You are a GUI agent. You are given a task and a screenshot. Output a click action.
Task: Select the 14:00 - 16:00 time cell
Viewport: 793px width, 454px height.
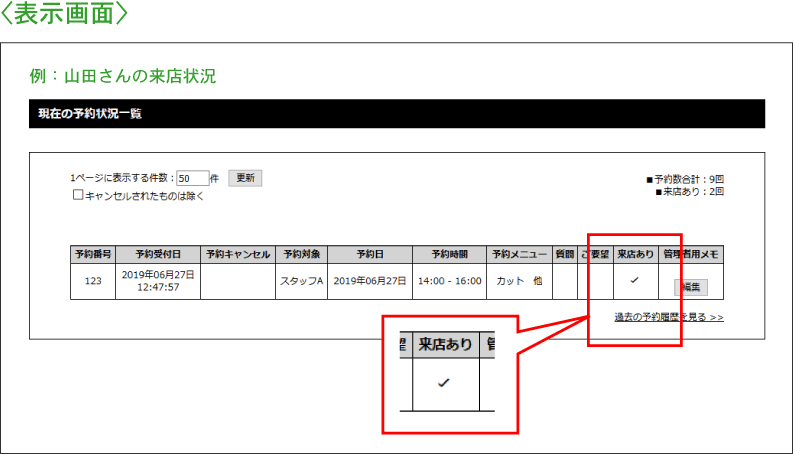449,281
